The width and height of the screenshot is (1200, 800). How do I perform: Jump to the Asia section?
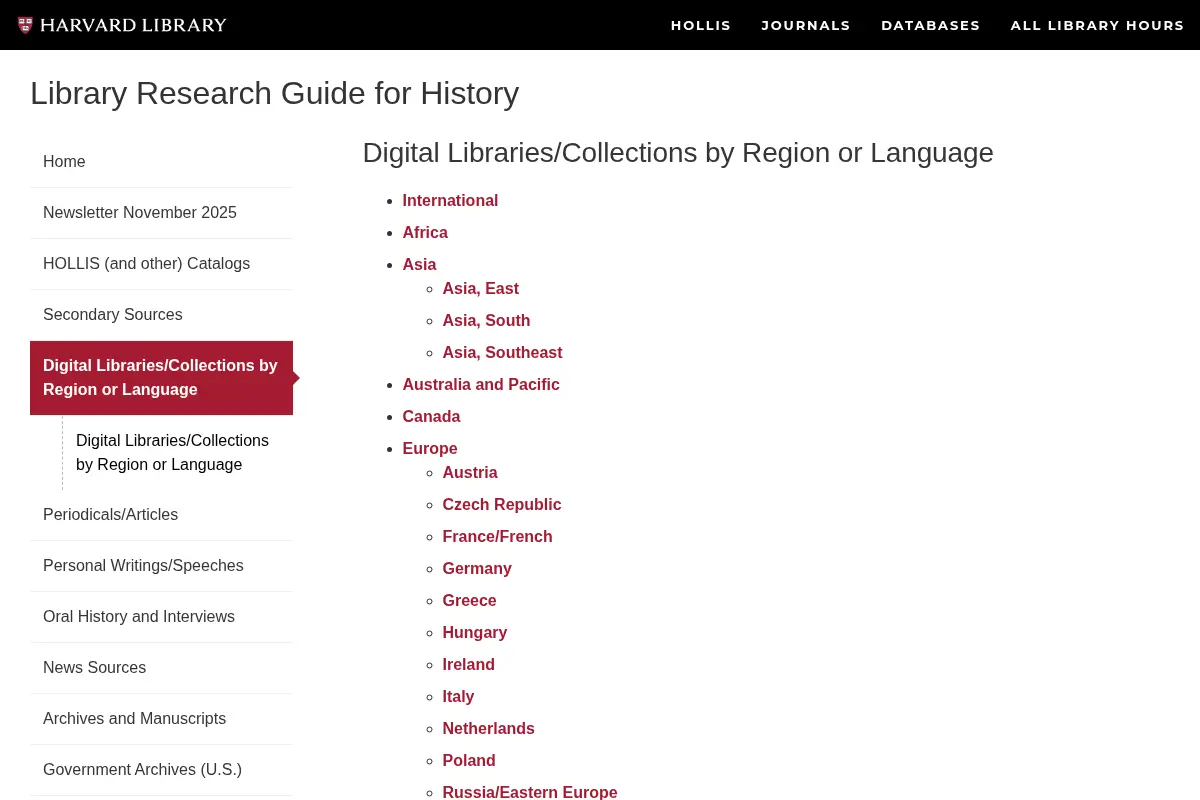point(419,265)
